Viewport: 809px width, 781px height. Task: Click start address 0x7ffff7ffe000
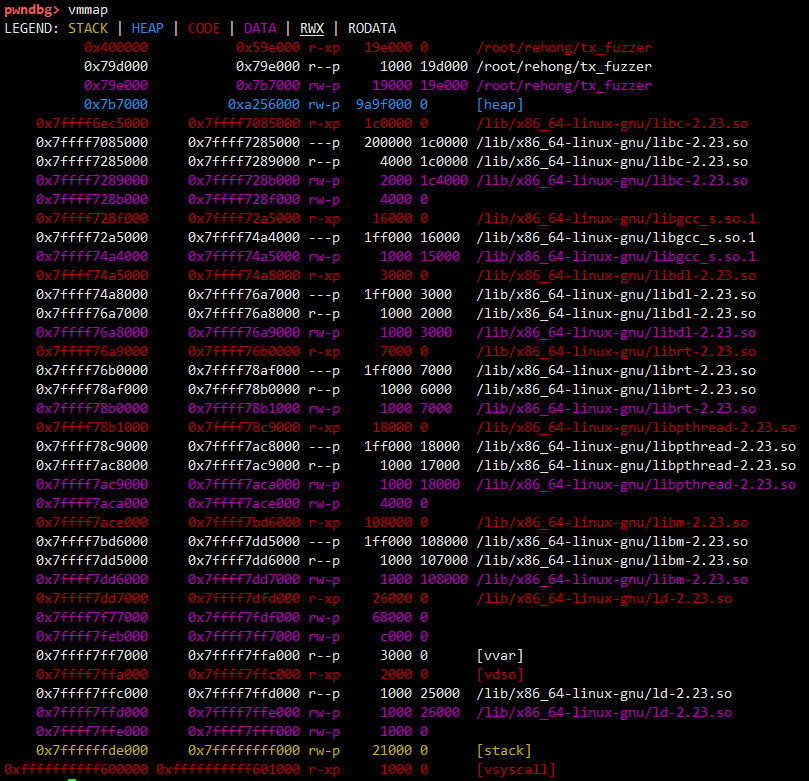pyautogui.click(x=92, y=731)
